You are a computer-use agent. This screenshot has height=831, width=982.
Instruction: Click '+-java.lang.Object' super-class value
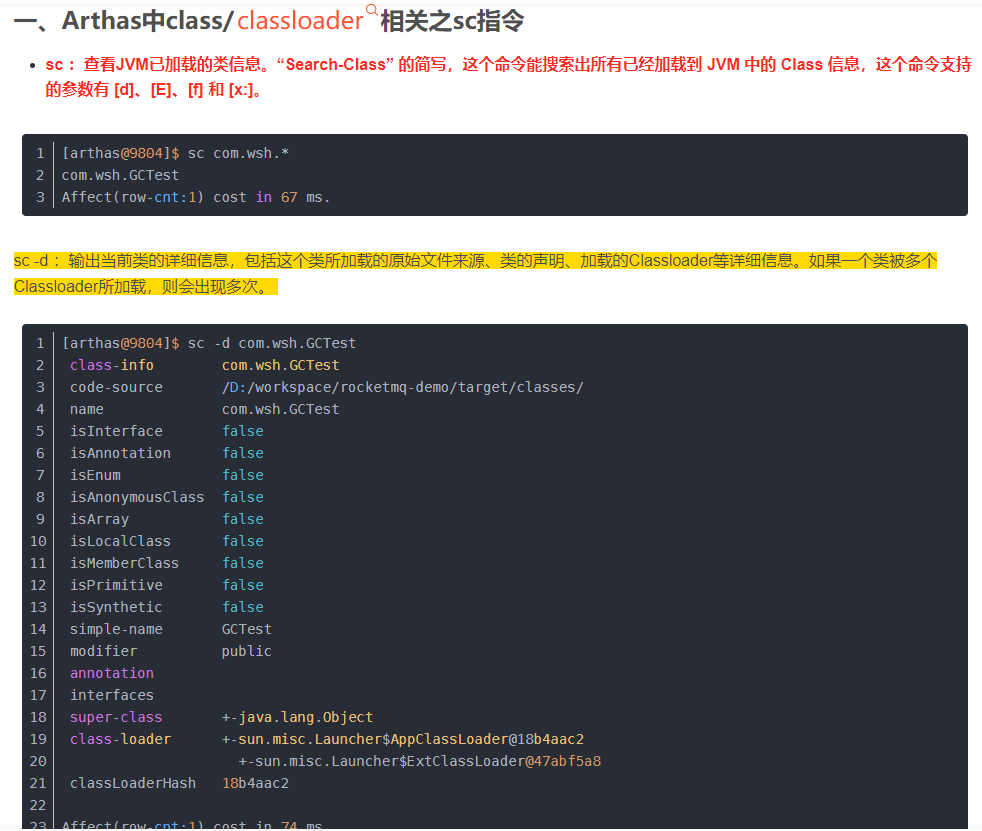[x=297, y=717]
